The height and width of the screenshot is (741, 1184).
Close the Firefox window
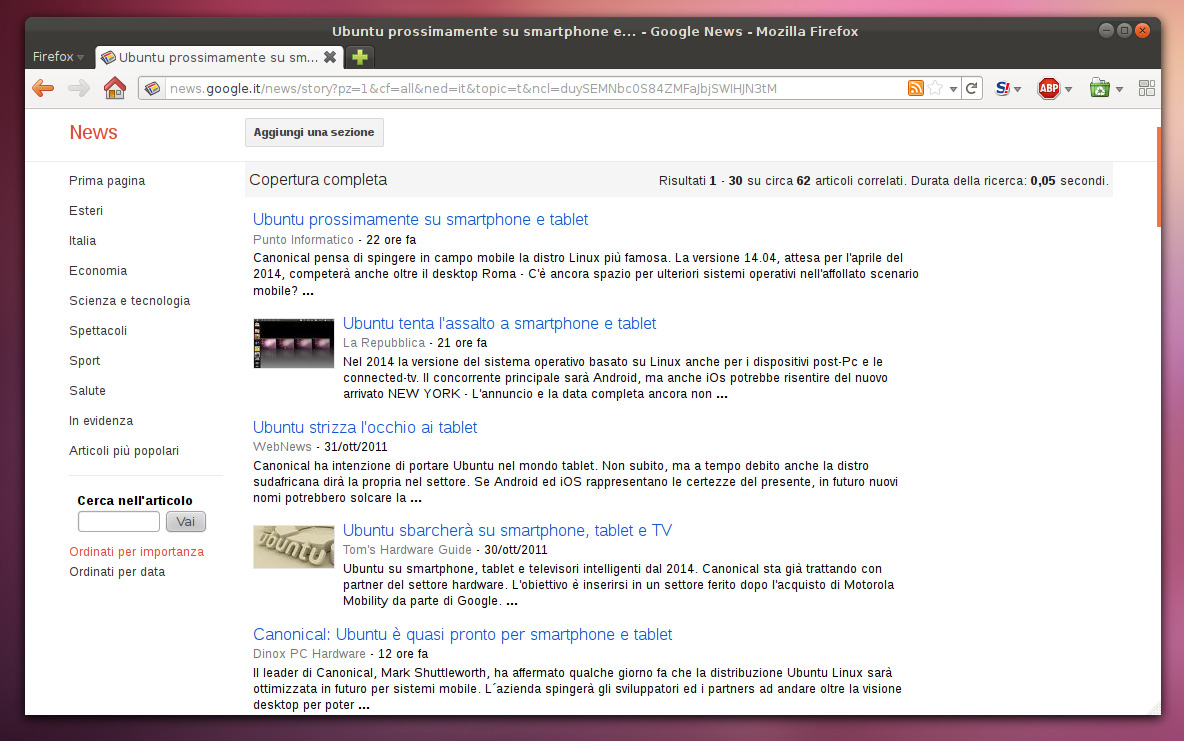(x=1142, y=30)
